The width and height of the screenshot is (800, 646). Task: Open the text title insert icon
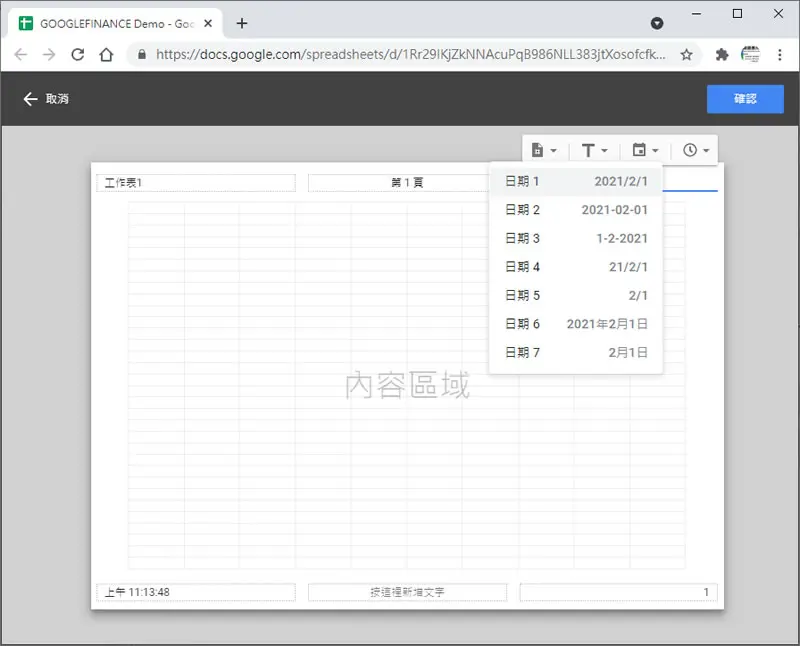pyautogui.click(x=588, y=150)
